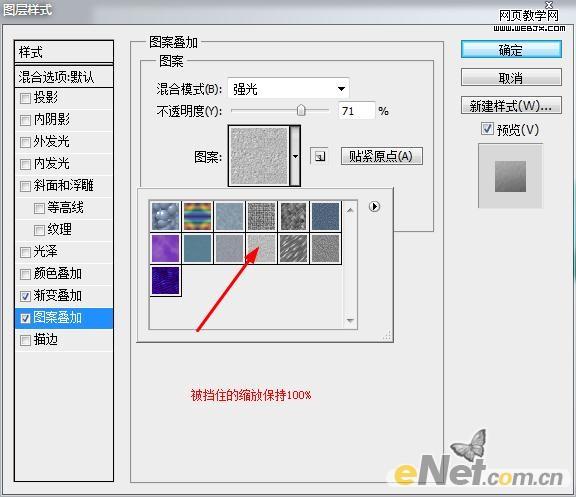Click the style preview thumbnail under 预览
The image size is (576, 497).
(510, 176)
